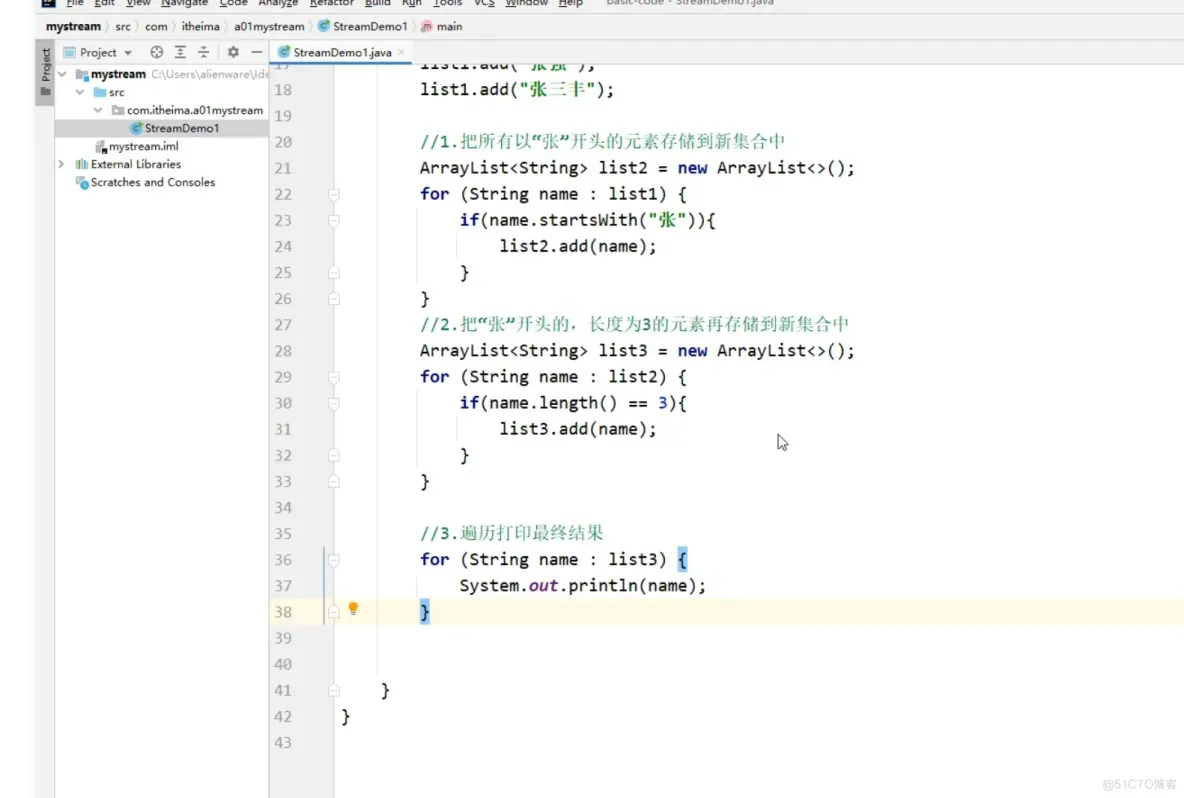Select Scratches and Consoles in tree

pos(153,183)
